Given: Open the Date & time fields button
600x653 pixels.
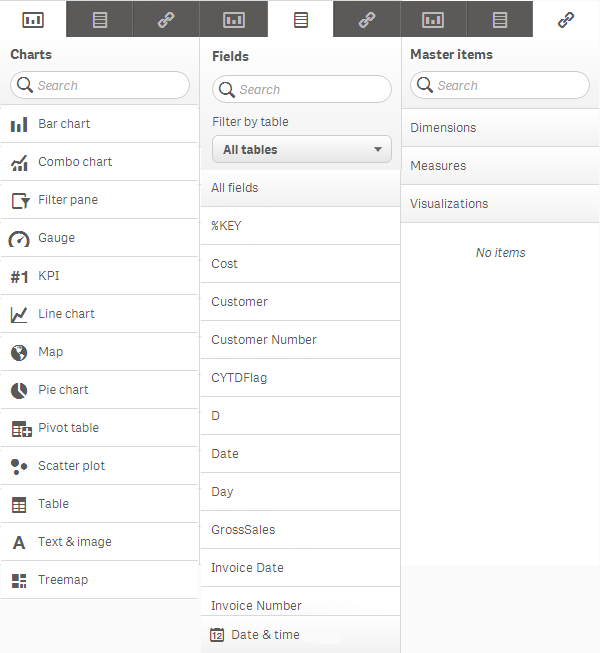Looking at the screenshot, I should 300,635.
